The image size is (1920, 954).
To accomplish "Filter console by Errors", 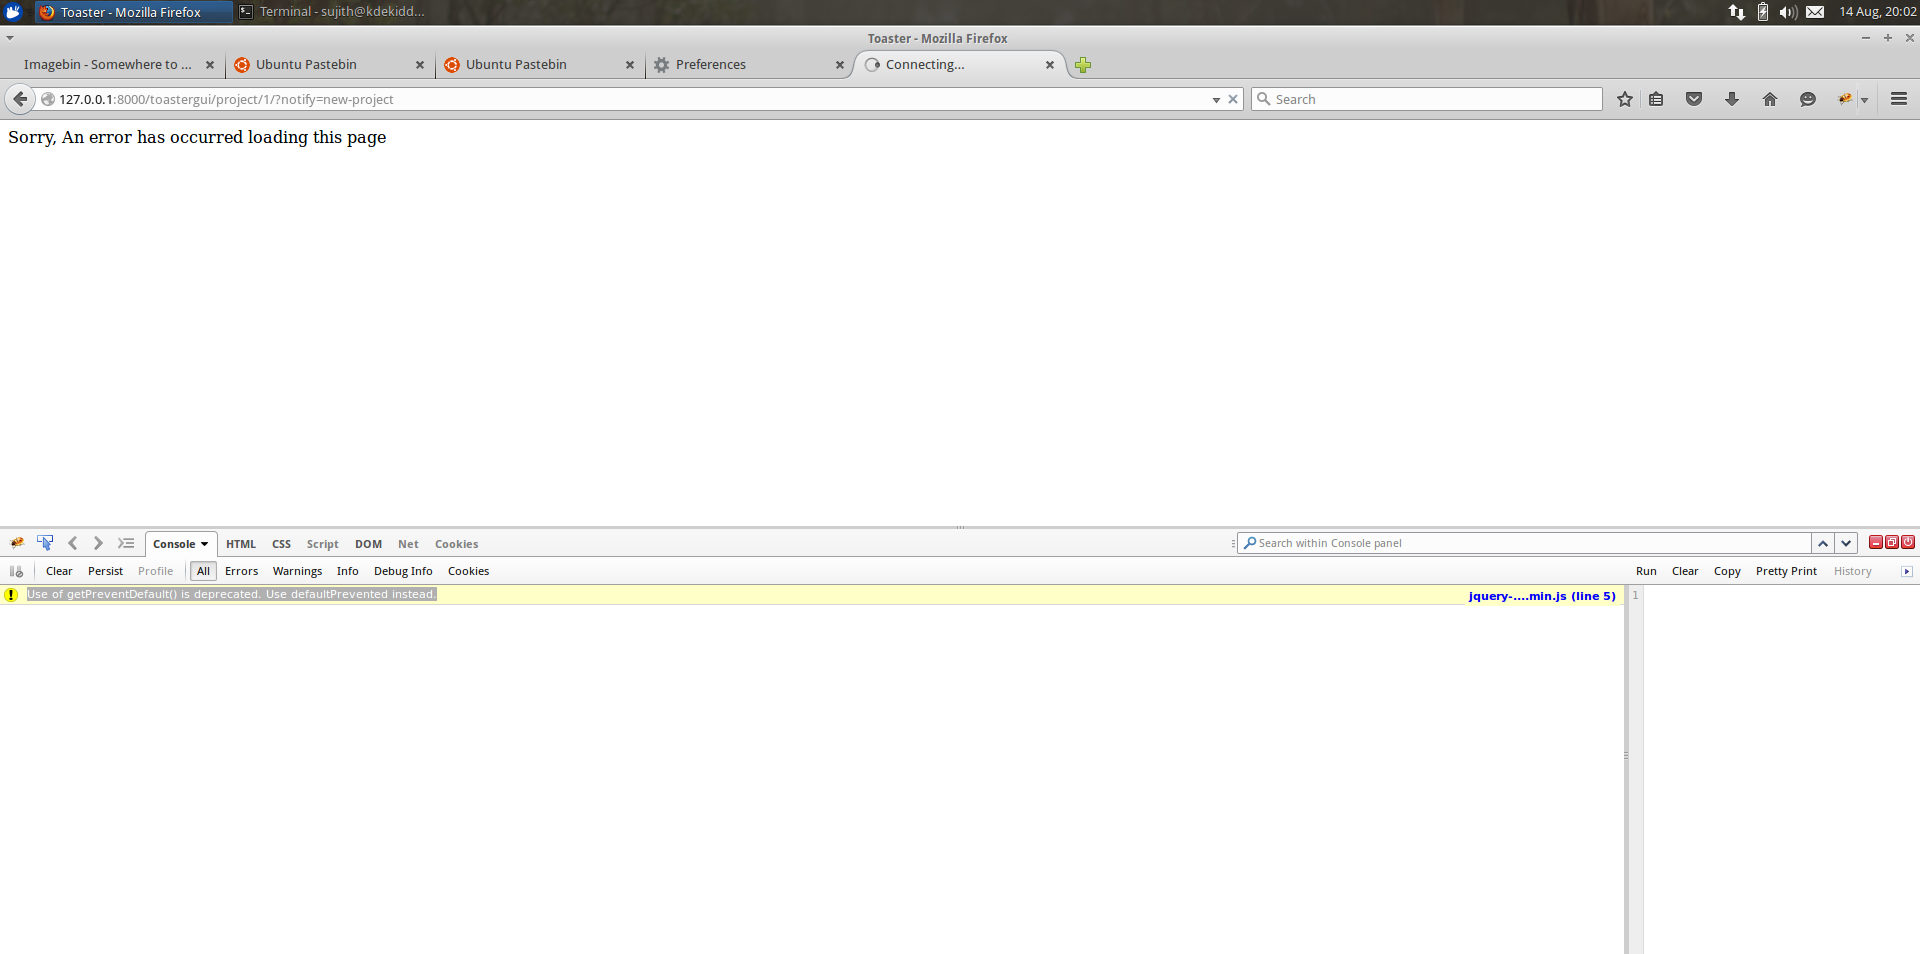I will click(241, 571).
